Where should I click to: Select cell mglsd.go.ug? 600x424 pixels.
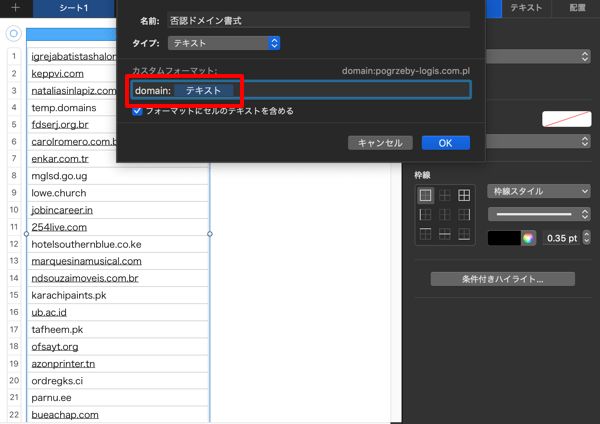click(118, 176)
